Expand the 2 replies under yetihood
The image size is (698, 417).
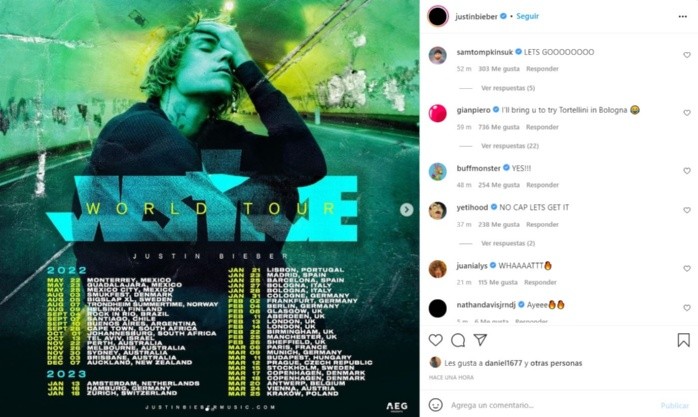[x=508, y=243]
